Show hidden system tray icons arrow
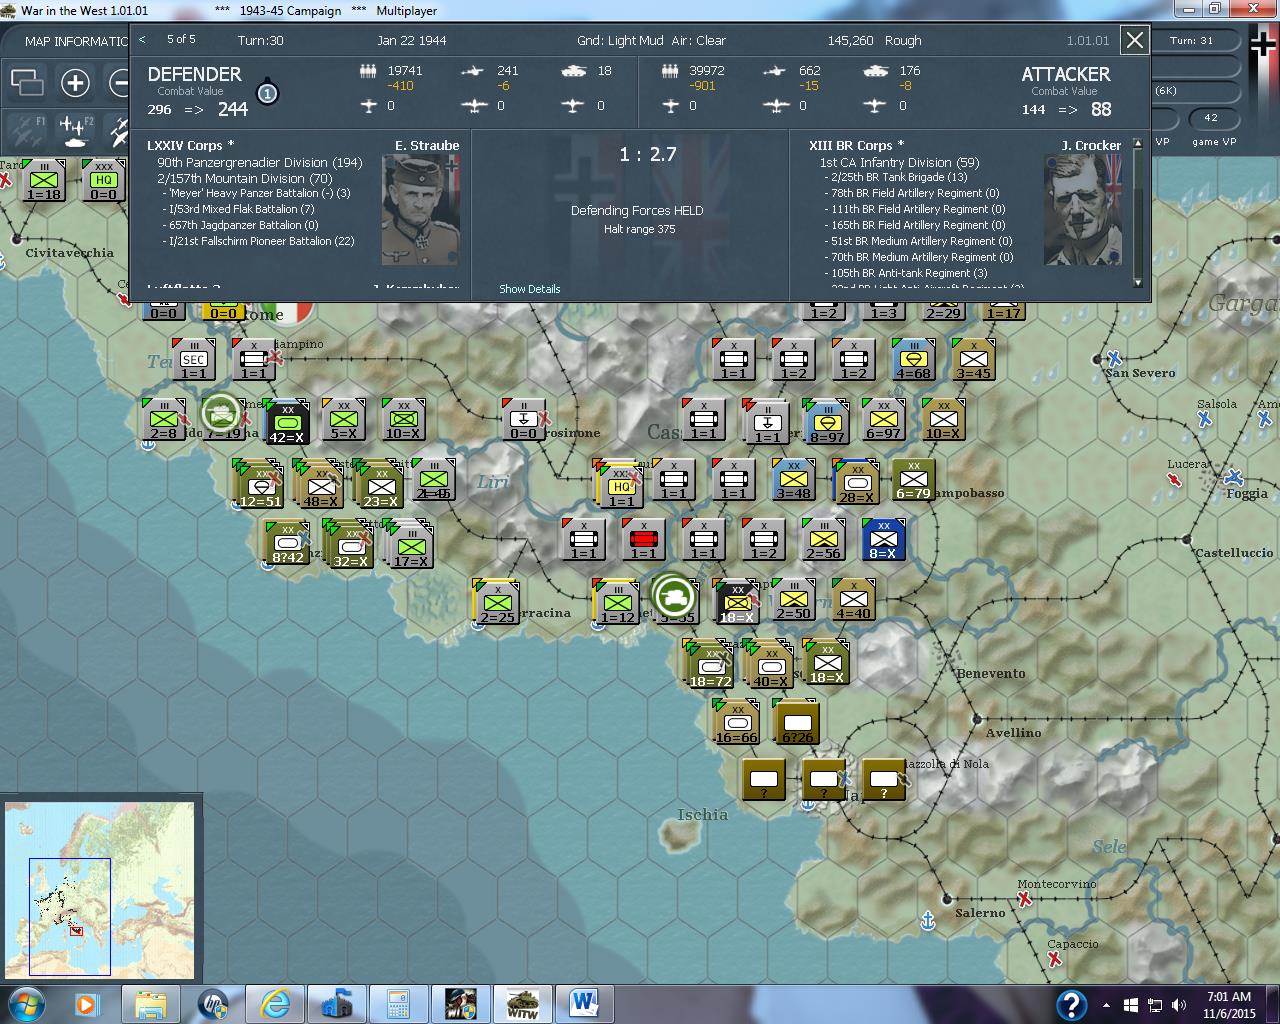The image size is (1280, 1024). [1106, 1004]
